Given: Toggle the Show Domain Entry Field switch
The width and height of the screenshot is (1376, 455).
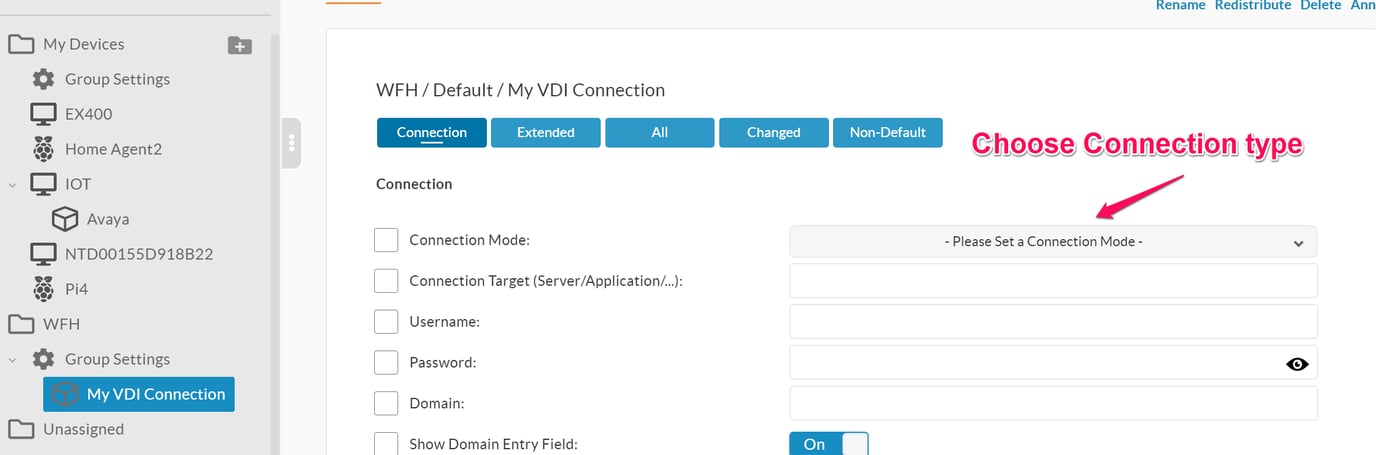Looking at the screenshot, I should (x=829, y=443).
